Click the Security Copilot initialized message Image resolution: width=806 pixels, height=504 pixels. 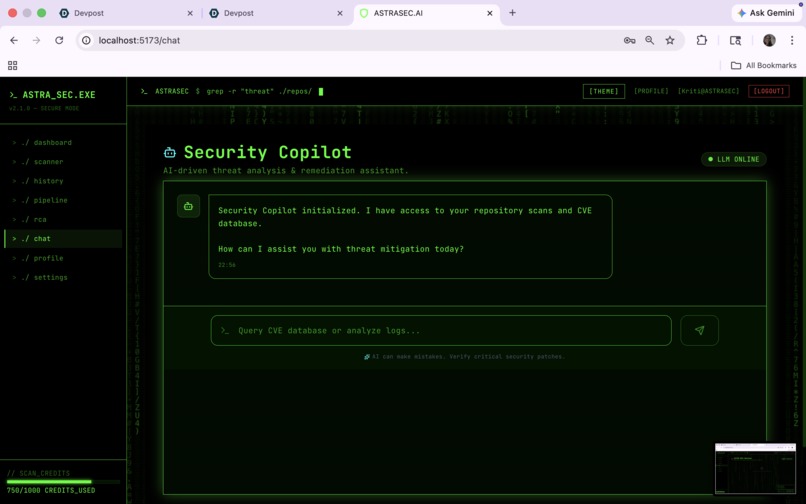(410, 237)
